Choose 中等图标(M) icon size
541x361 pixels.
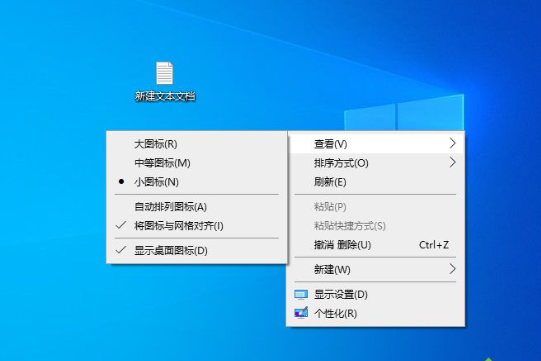pos(197,163)
